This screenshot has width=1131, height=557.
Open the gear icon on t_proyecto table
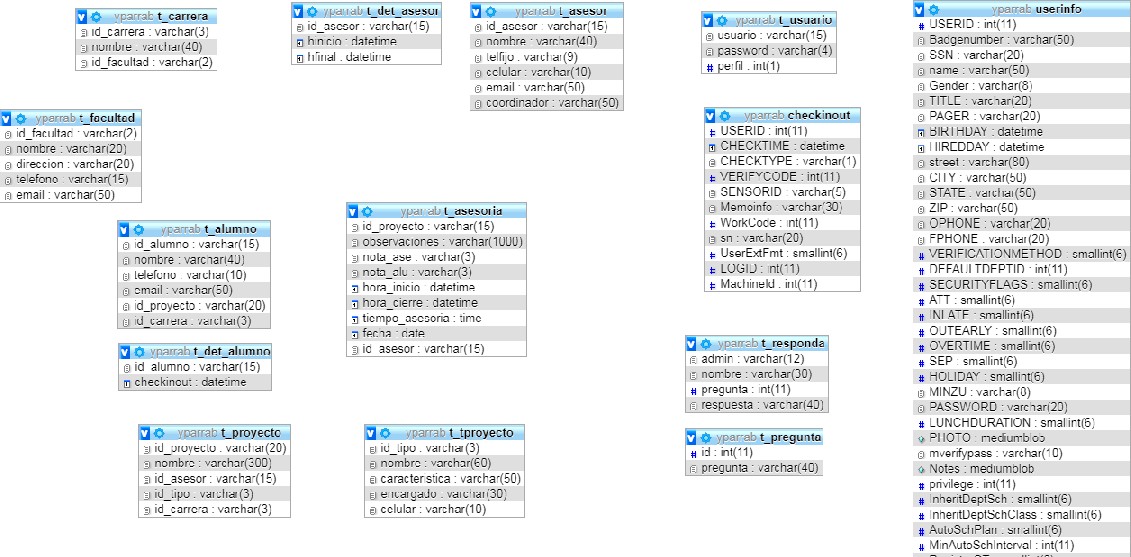[x=159, y=432]
